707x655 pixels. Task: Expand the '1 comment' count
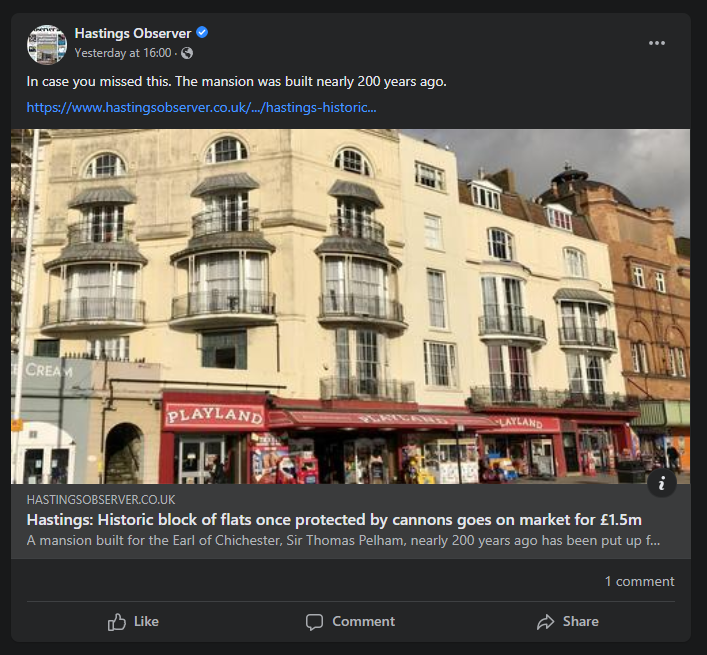(x=639, y=581)
